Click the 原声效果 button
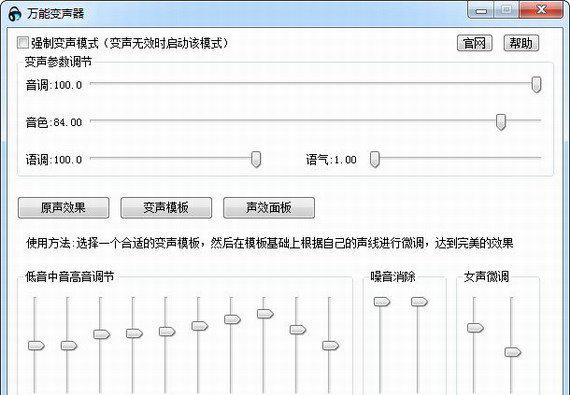 (63, 207)
